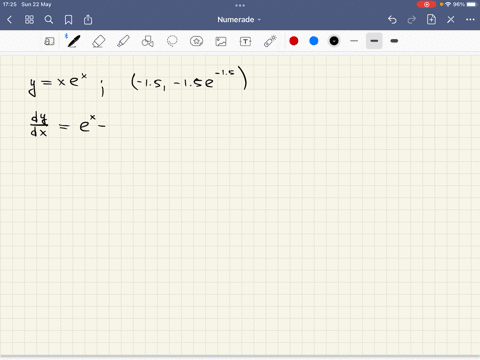This screenshot has height=360, width=480.
Task: Tap the three-dot multitasking handle at top
Action: [240, 5]
